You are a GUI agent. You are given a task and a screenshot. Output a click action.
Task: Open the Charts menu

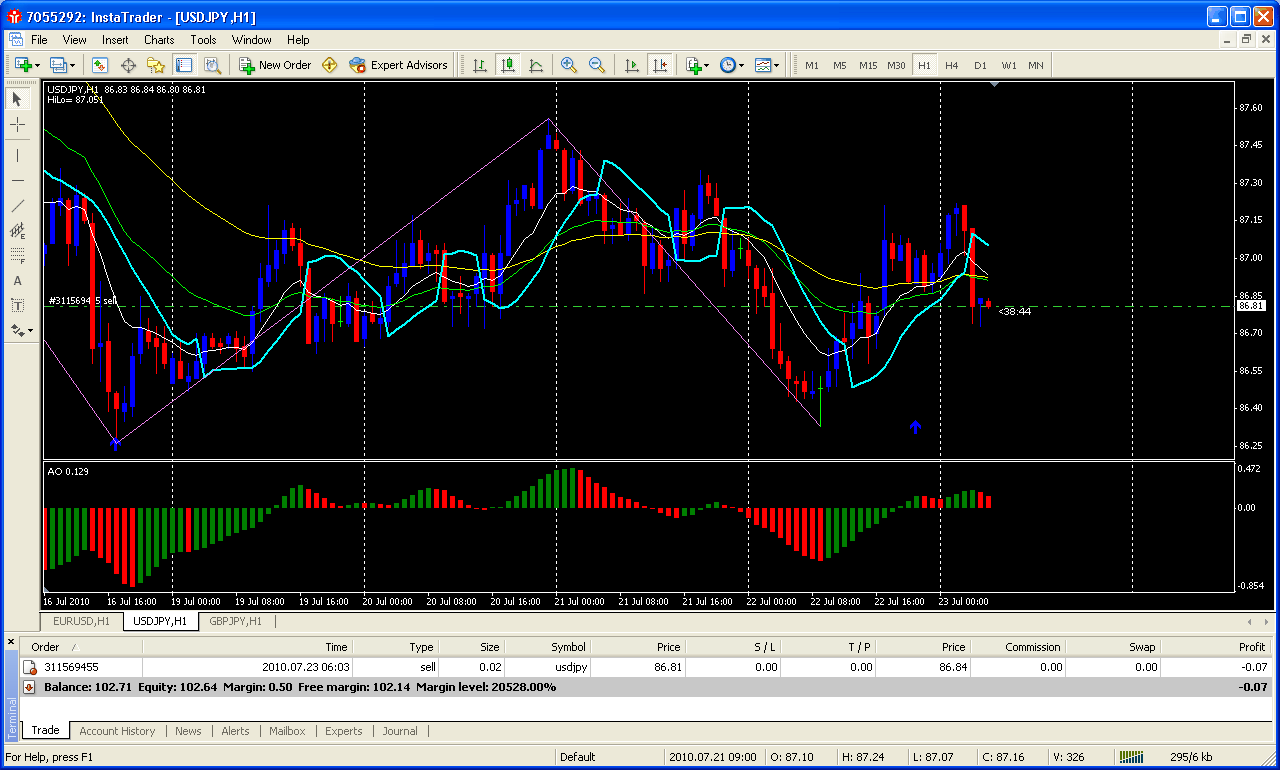(x=159, y=40)
